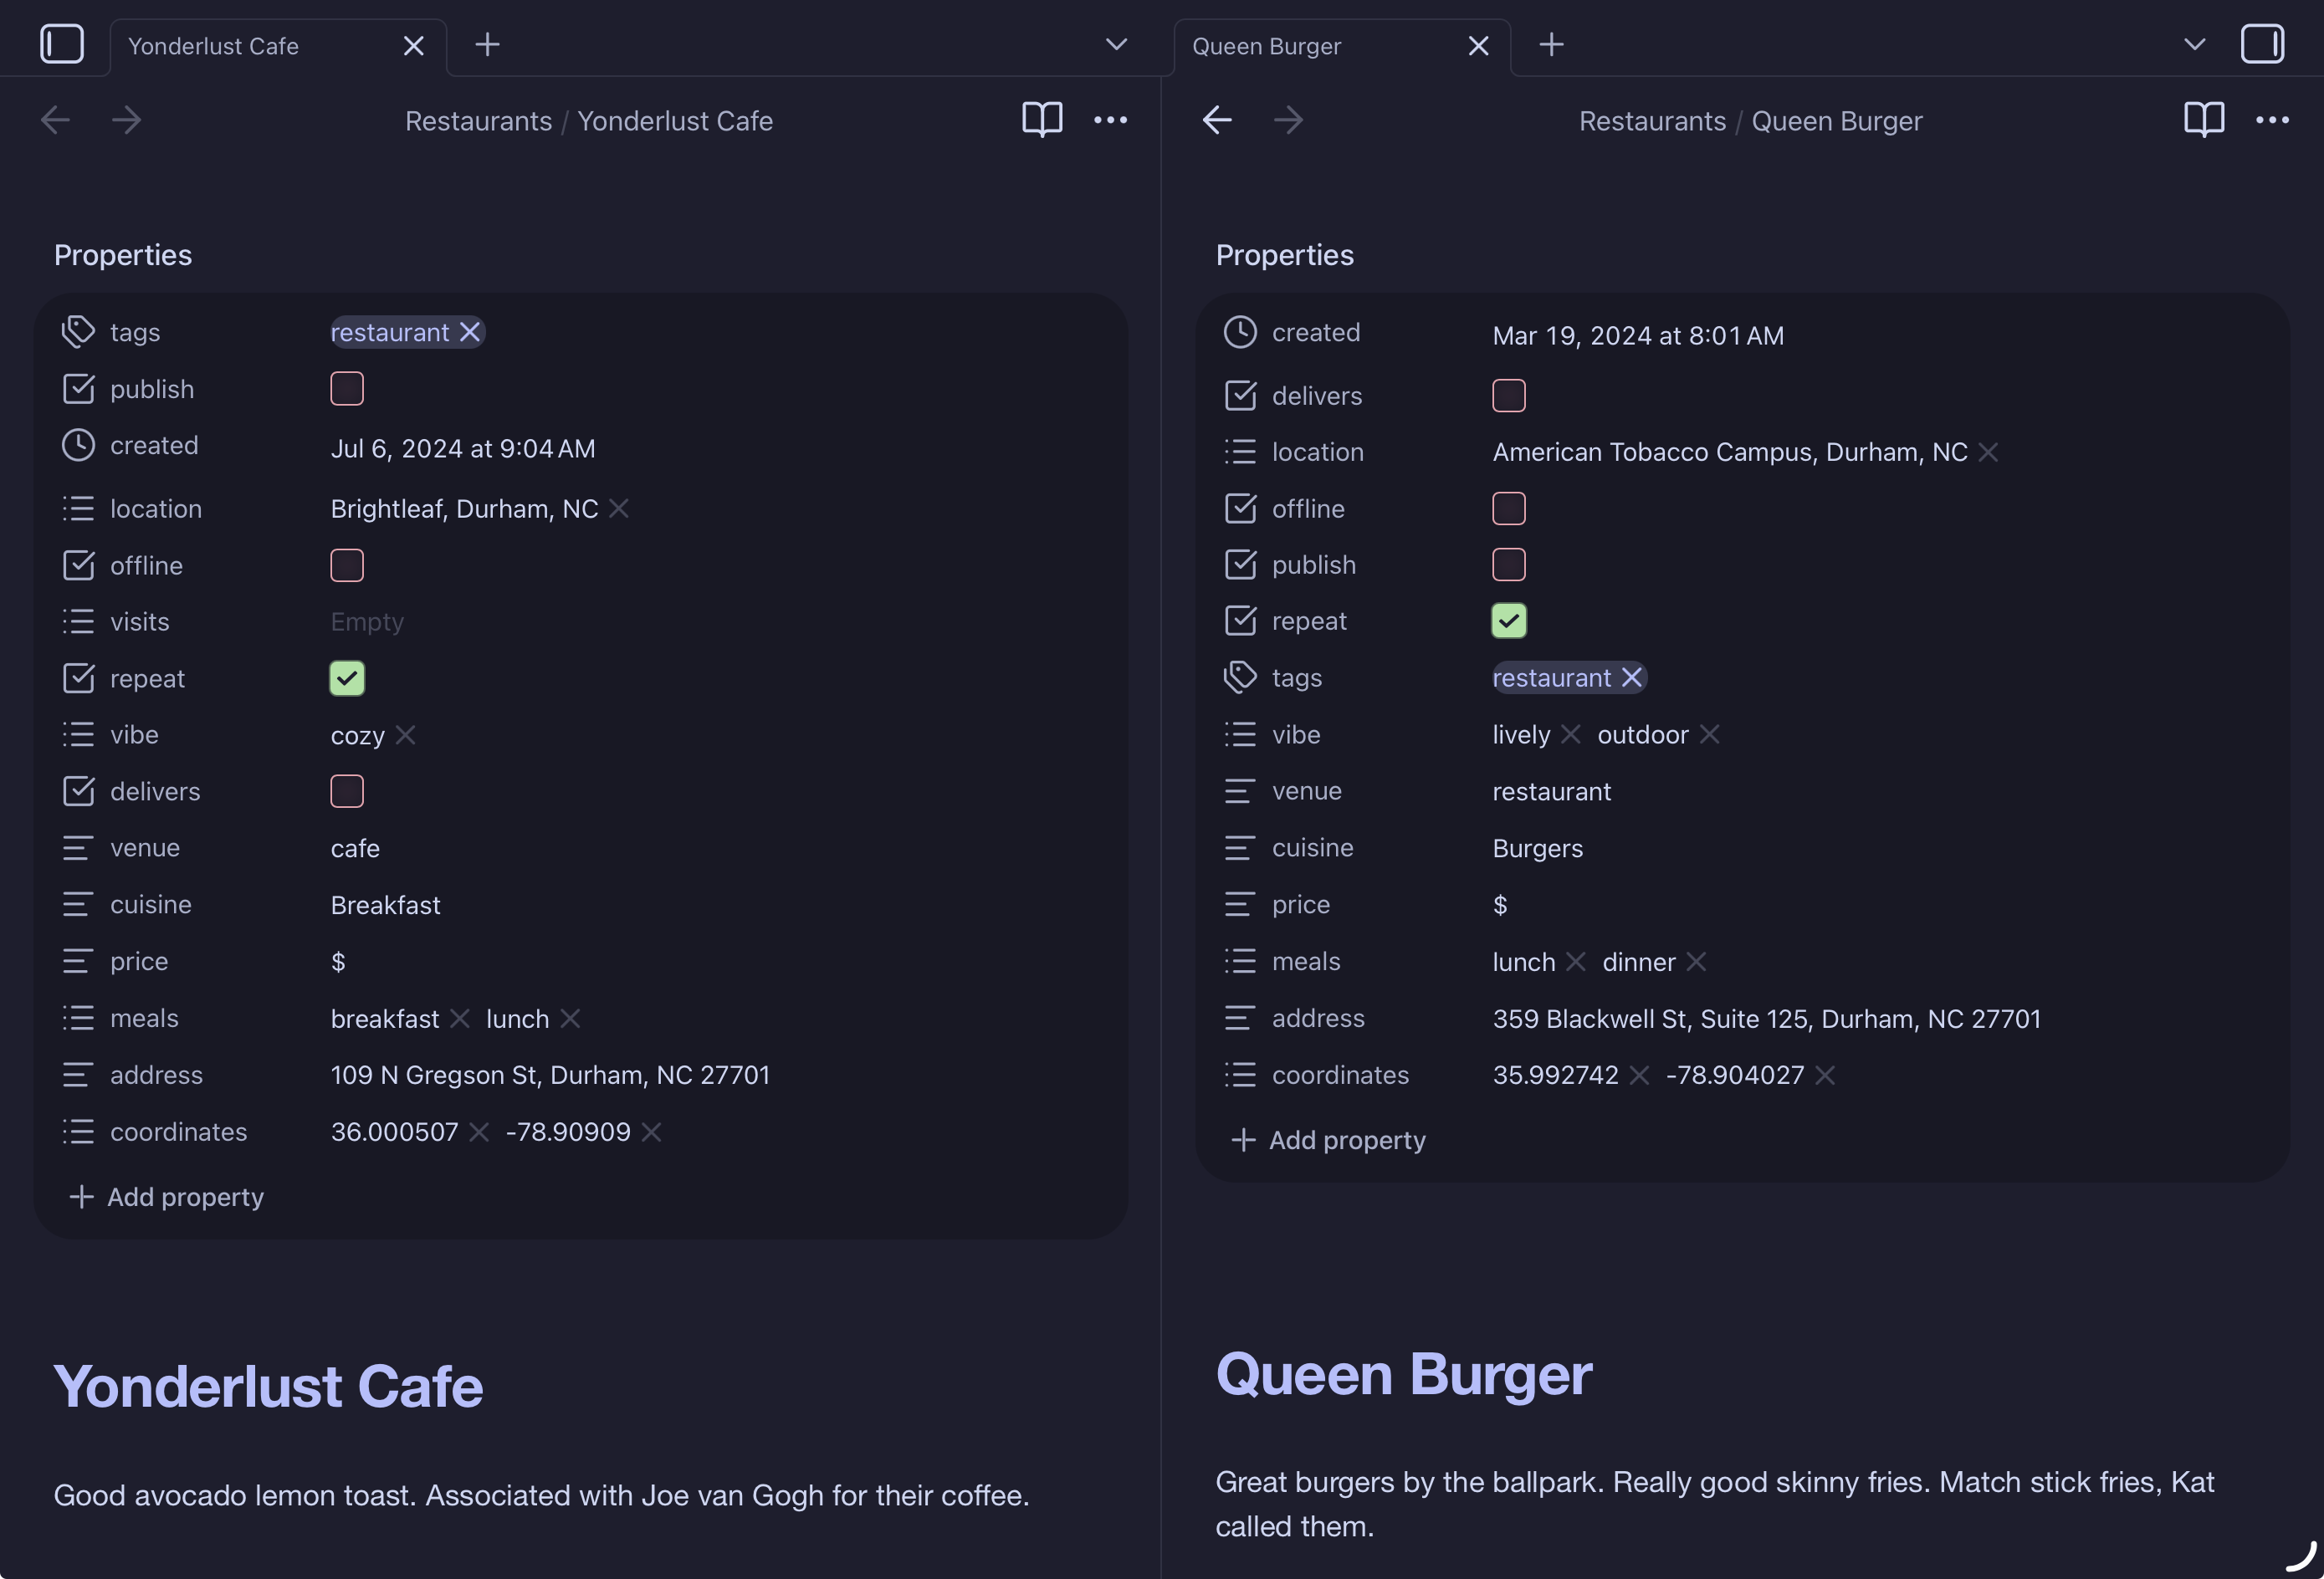This screenshot has width=2324, height=1579.
Task: Remove outdoor vibe value
Action: click(1709, 735)
